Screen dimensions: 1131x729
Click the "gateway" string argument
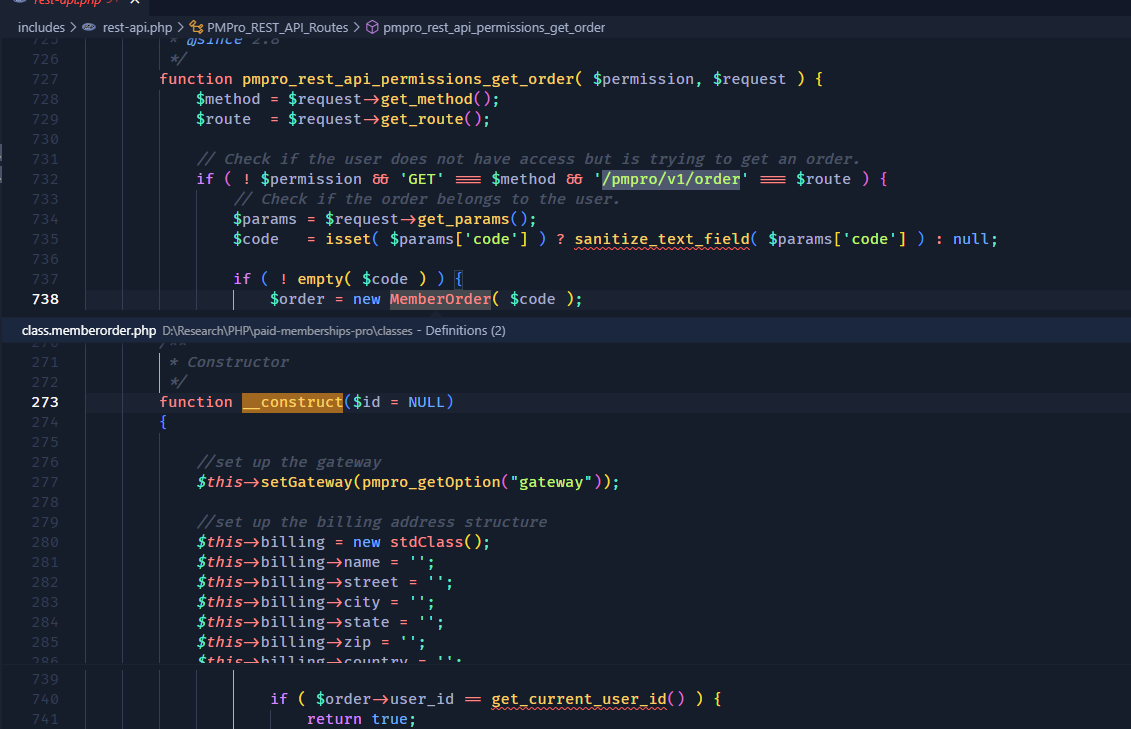coord(551,482)
